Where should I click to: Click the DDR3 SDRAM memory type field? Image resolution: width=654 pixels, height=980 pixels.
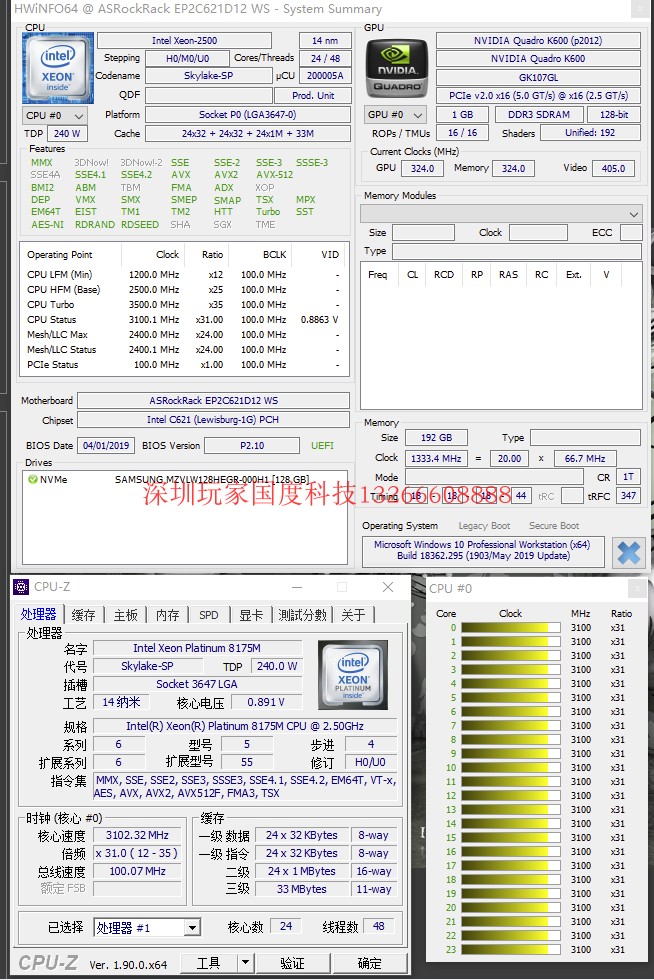click(x=538, y=115)
